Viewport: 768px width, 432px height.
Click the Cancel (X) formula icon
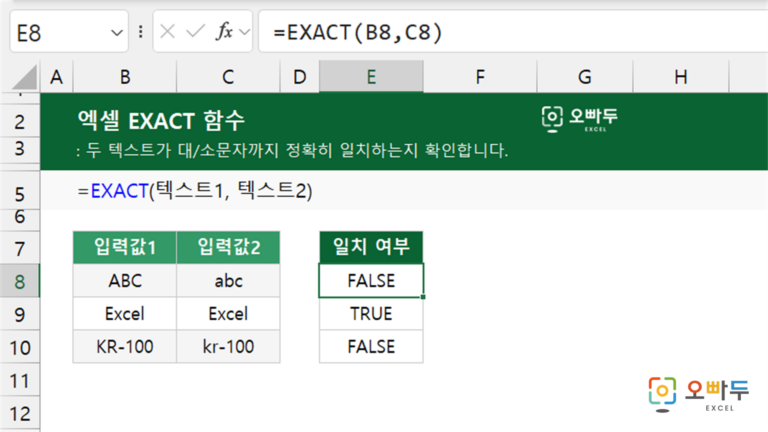pos(168,32)
